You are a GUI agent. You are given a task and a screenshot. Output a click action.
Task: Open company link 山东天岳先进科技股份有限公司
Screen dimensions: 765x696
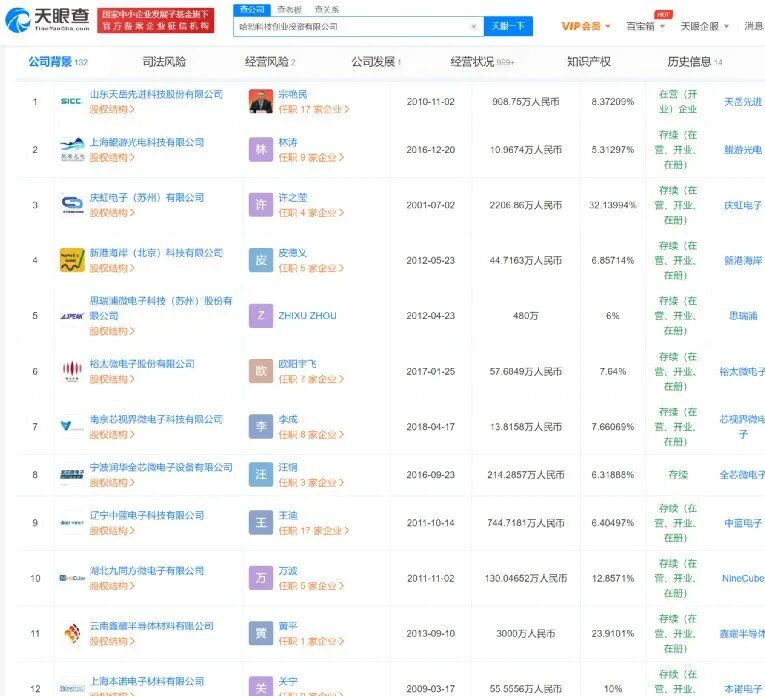tap(156, 95)
